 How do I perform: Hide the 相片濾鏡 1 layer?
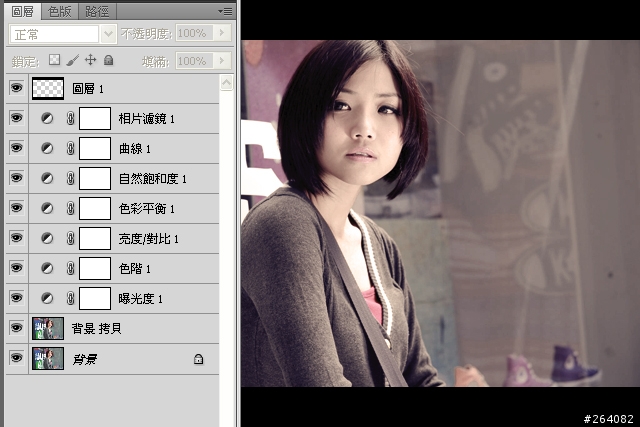[16, 118]
